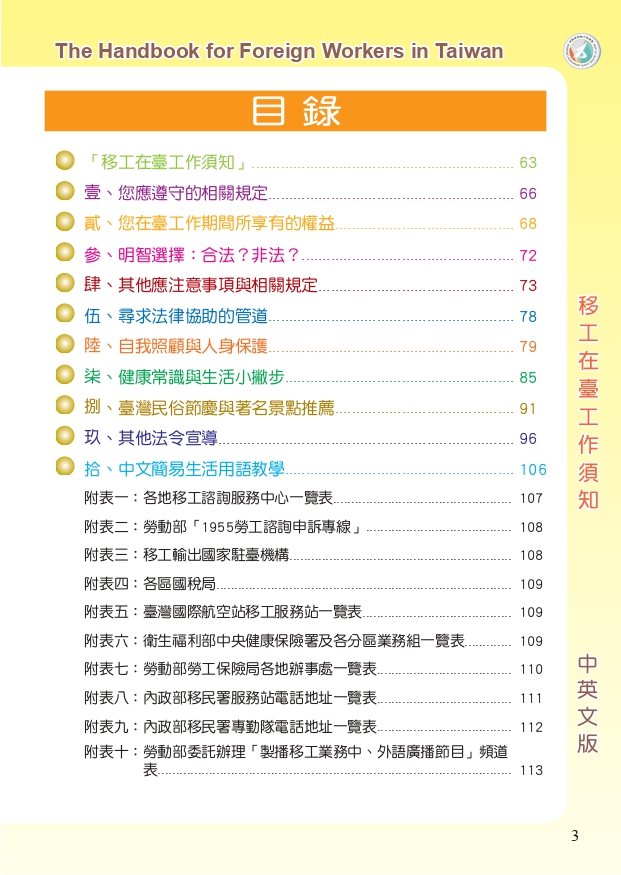
Task: Click page number 96
Action: coord(528,439)
